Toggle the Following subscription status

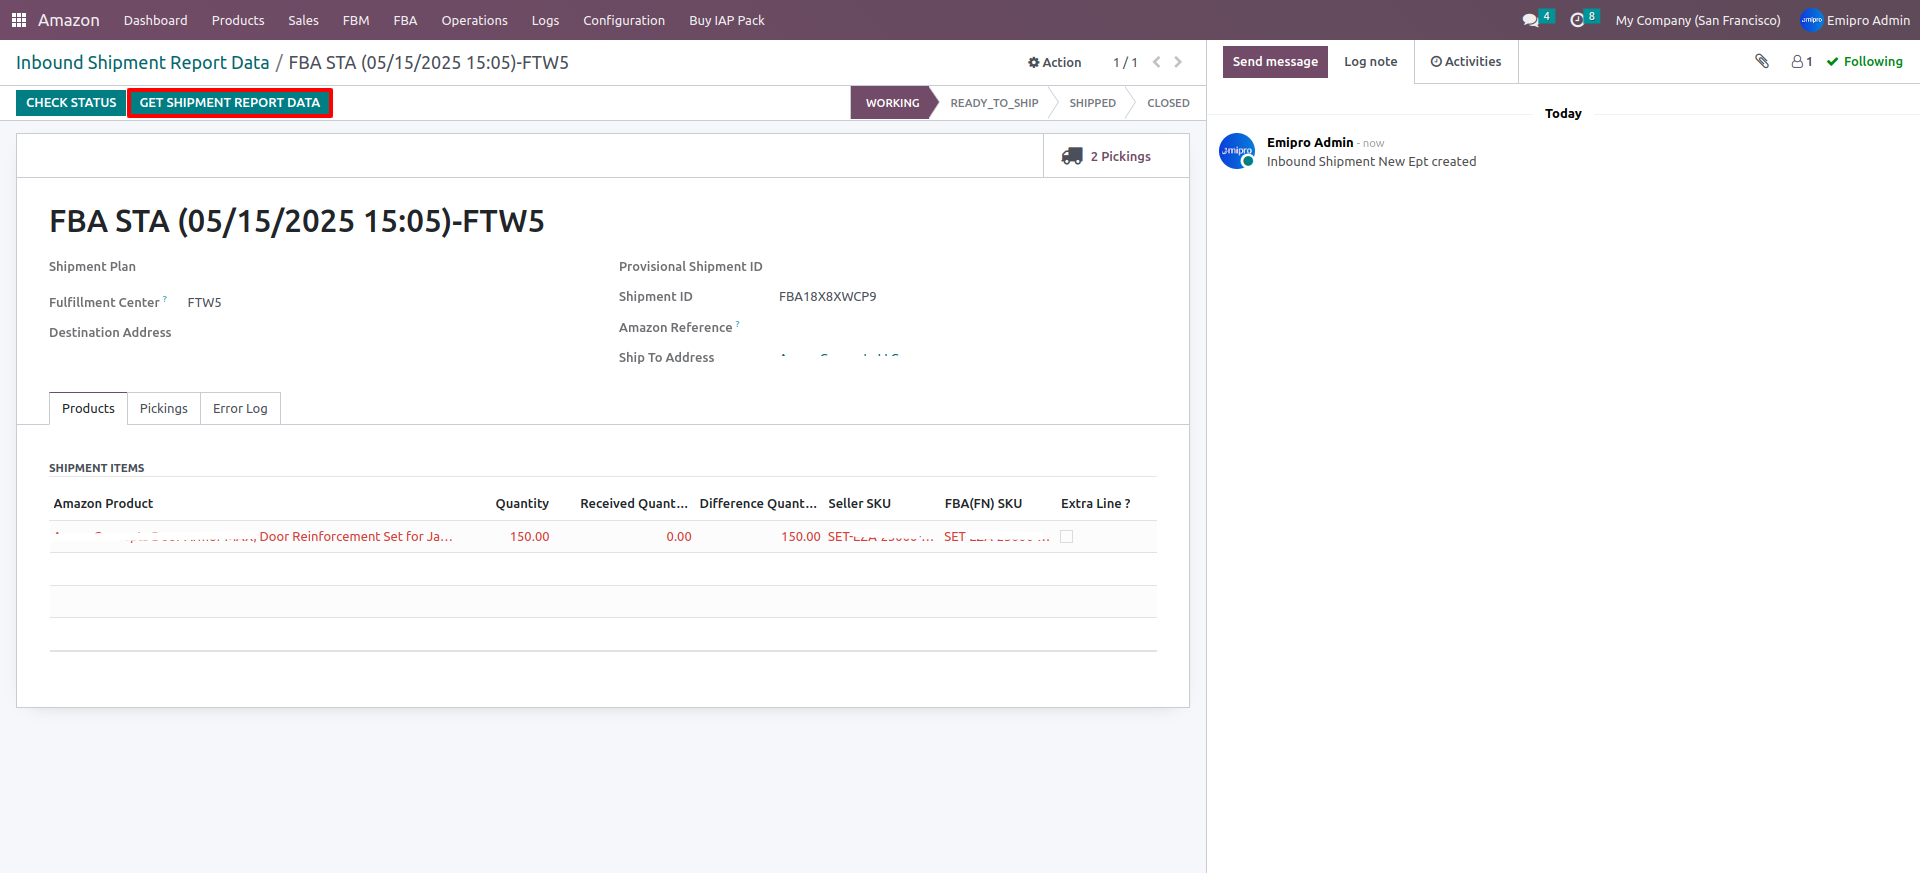coord(1864,62)
